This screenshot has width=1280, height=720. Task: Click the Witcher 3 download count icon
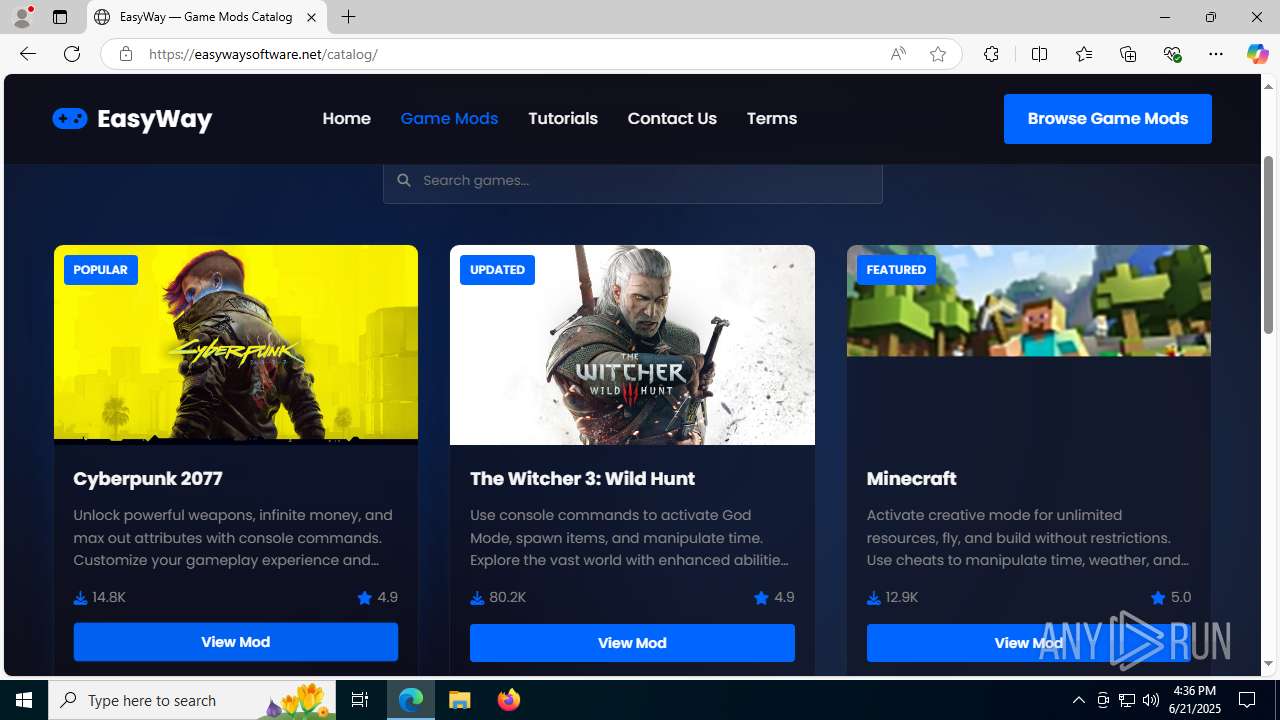click(x=477, y=598)
